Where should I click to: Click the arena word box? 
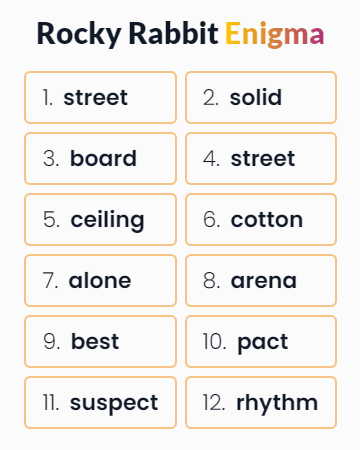tap(261, 280)
